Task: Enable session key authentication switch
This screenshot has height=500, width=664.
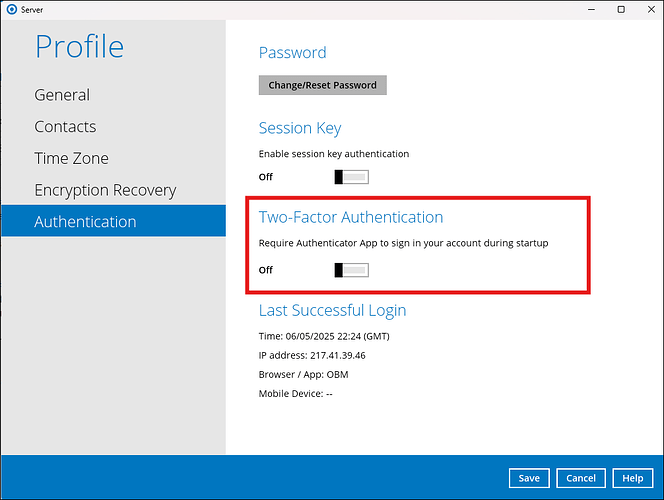Action: [351, 177]
